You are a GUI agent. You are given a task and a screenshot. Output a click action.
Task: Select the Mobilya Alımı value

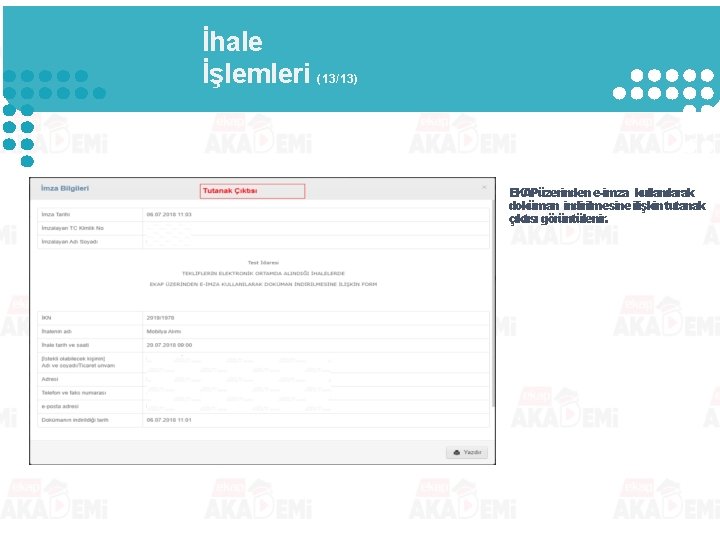[x=163, y=332]
